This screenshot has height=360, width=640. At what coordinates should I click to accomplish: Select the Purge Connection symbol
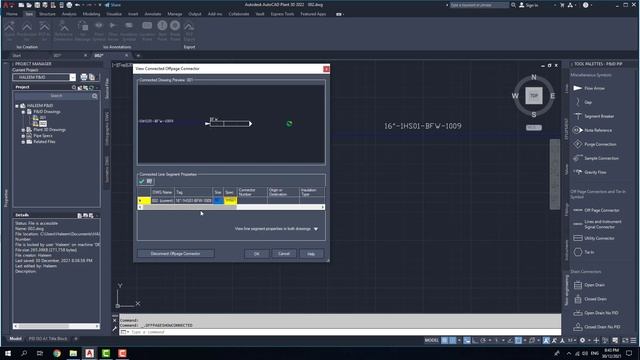[x=594, y=144]
